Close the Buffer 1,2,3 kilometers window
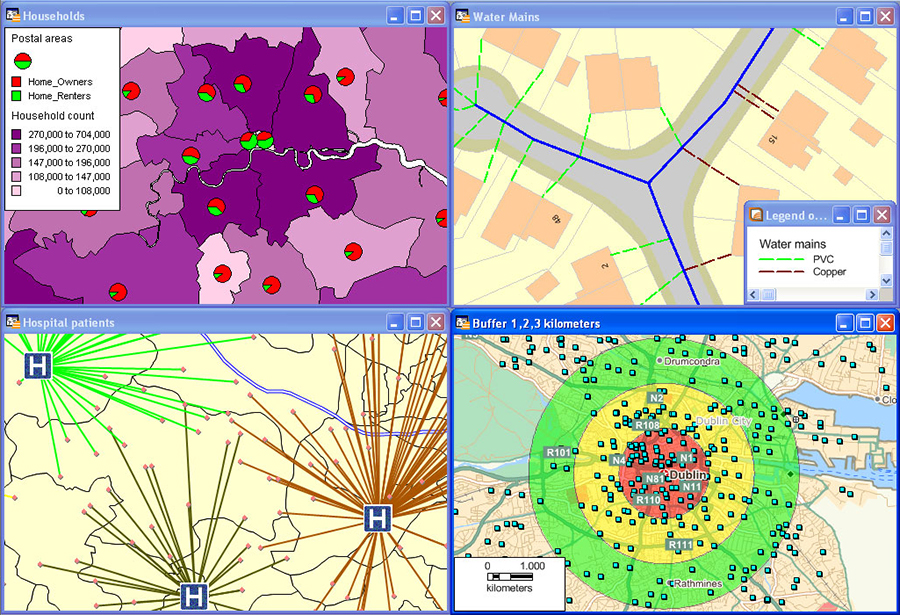This screenshot has height=615, width=900. [886, 323]
